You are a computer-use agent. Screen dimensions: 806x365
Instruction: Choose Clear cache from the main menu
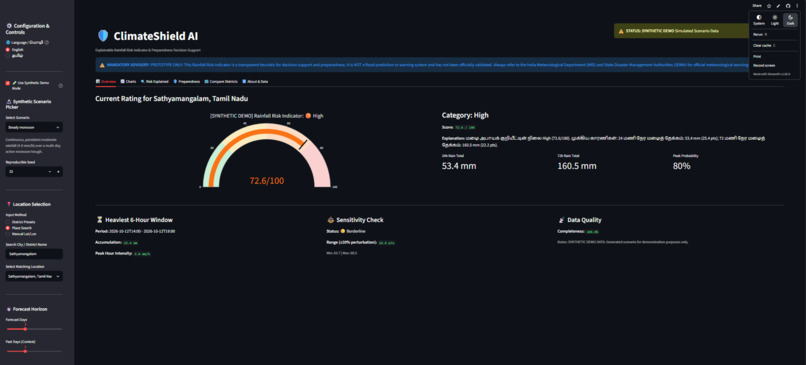coord(774,45)
